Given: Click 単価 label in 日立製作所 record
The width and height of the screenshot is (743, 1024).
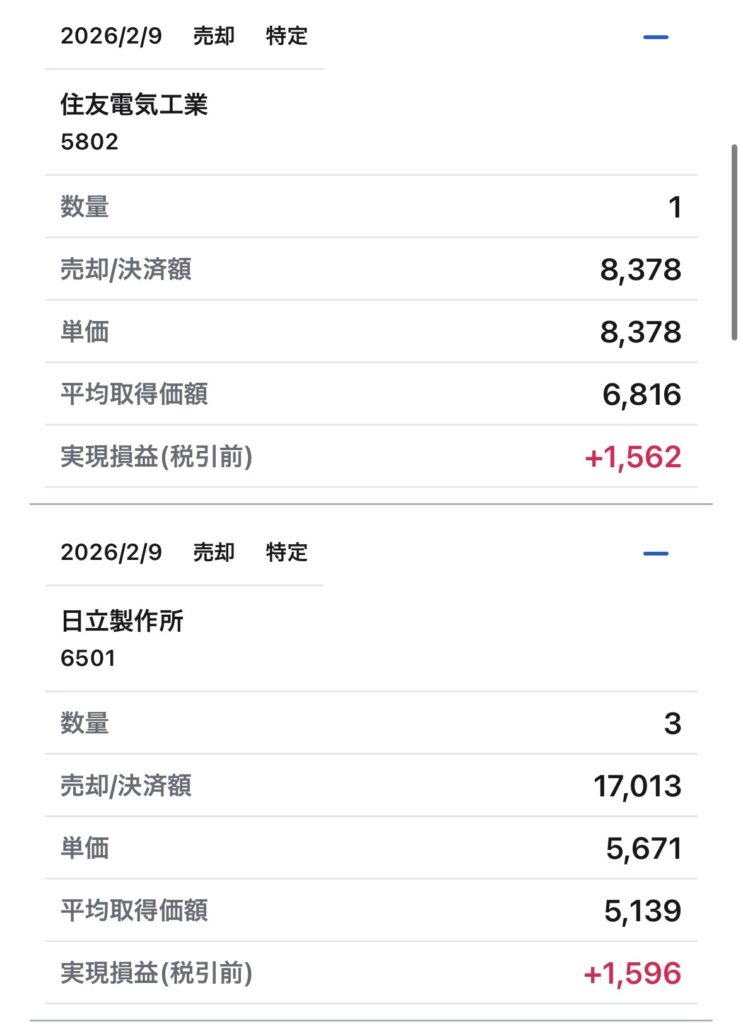Looking at the screenshot, I should [85, 848].
